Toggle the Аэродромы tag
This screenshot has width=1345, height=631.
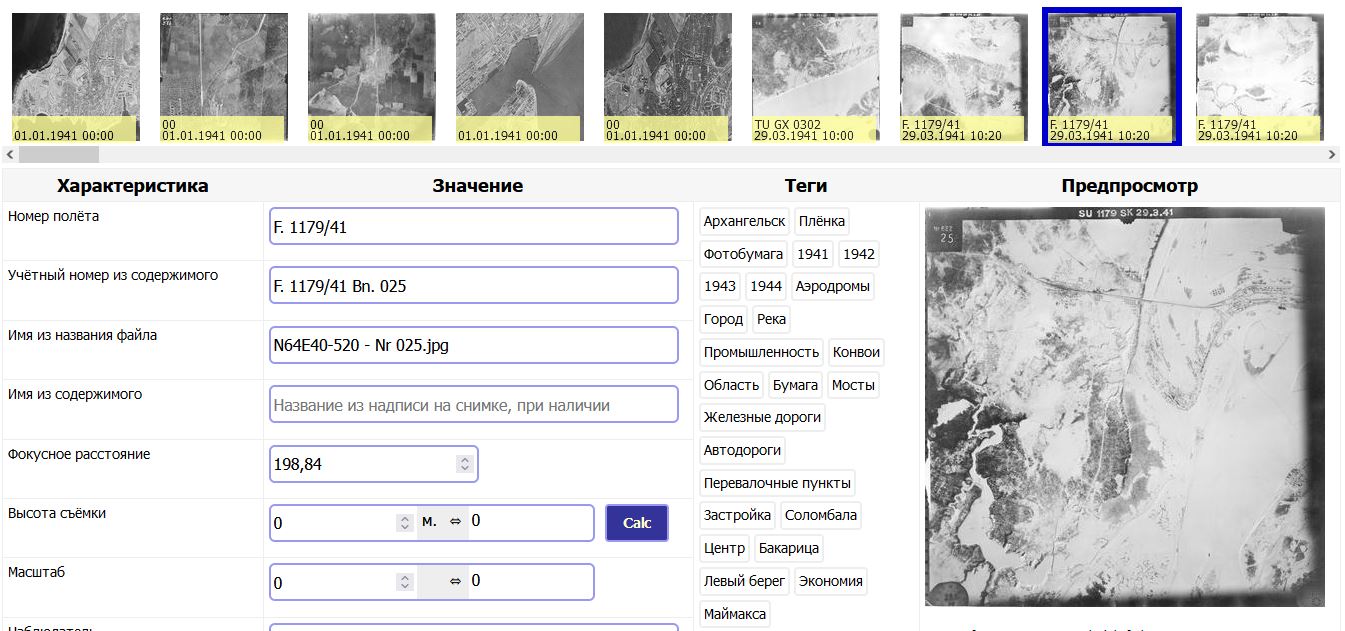pyautogui.click(x=832, y=286)
